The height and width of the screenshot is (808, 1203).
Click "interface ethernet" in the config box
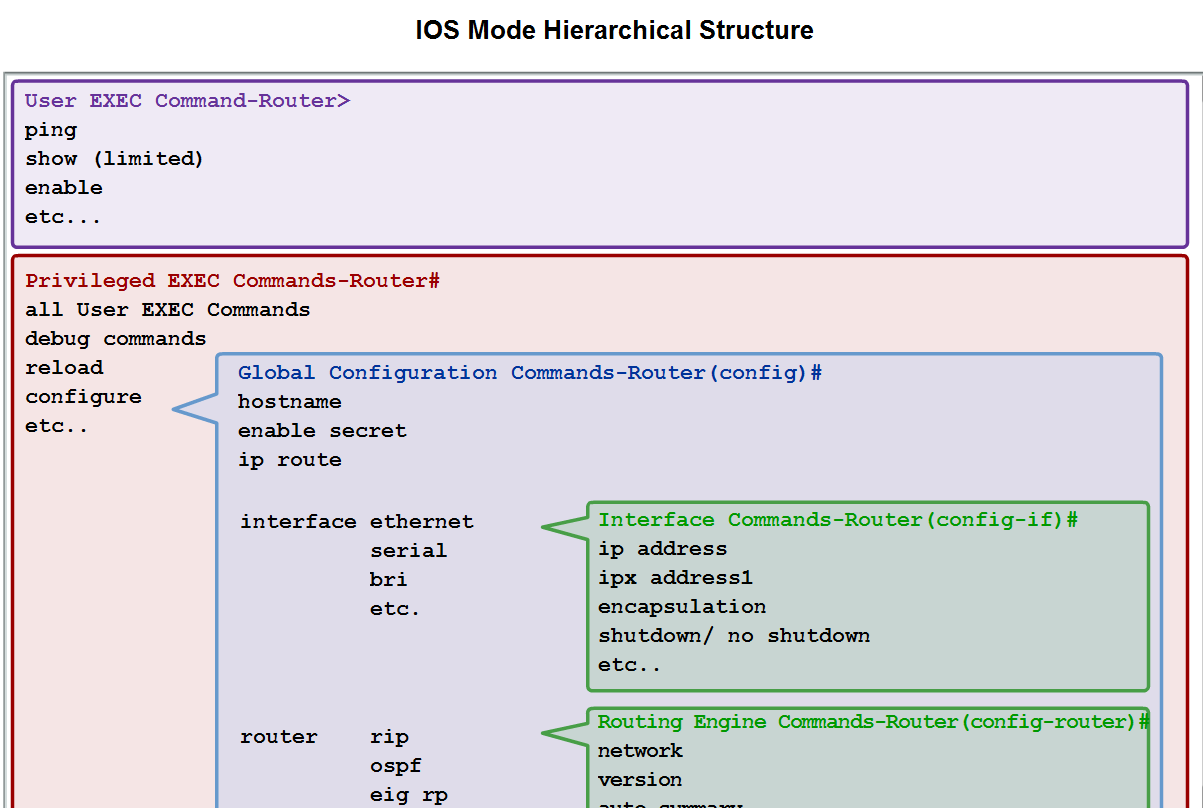pos(356,521)
